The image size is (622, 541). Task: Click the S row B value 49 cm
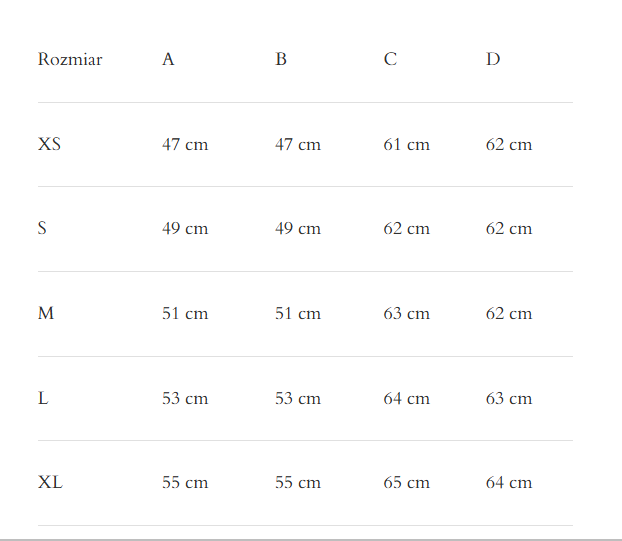(x=298, y=228)
